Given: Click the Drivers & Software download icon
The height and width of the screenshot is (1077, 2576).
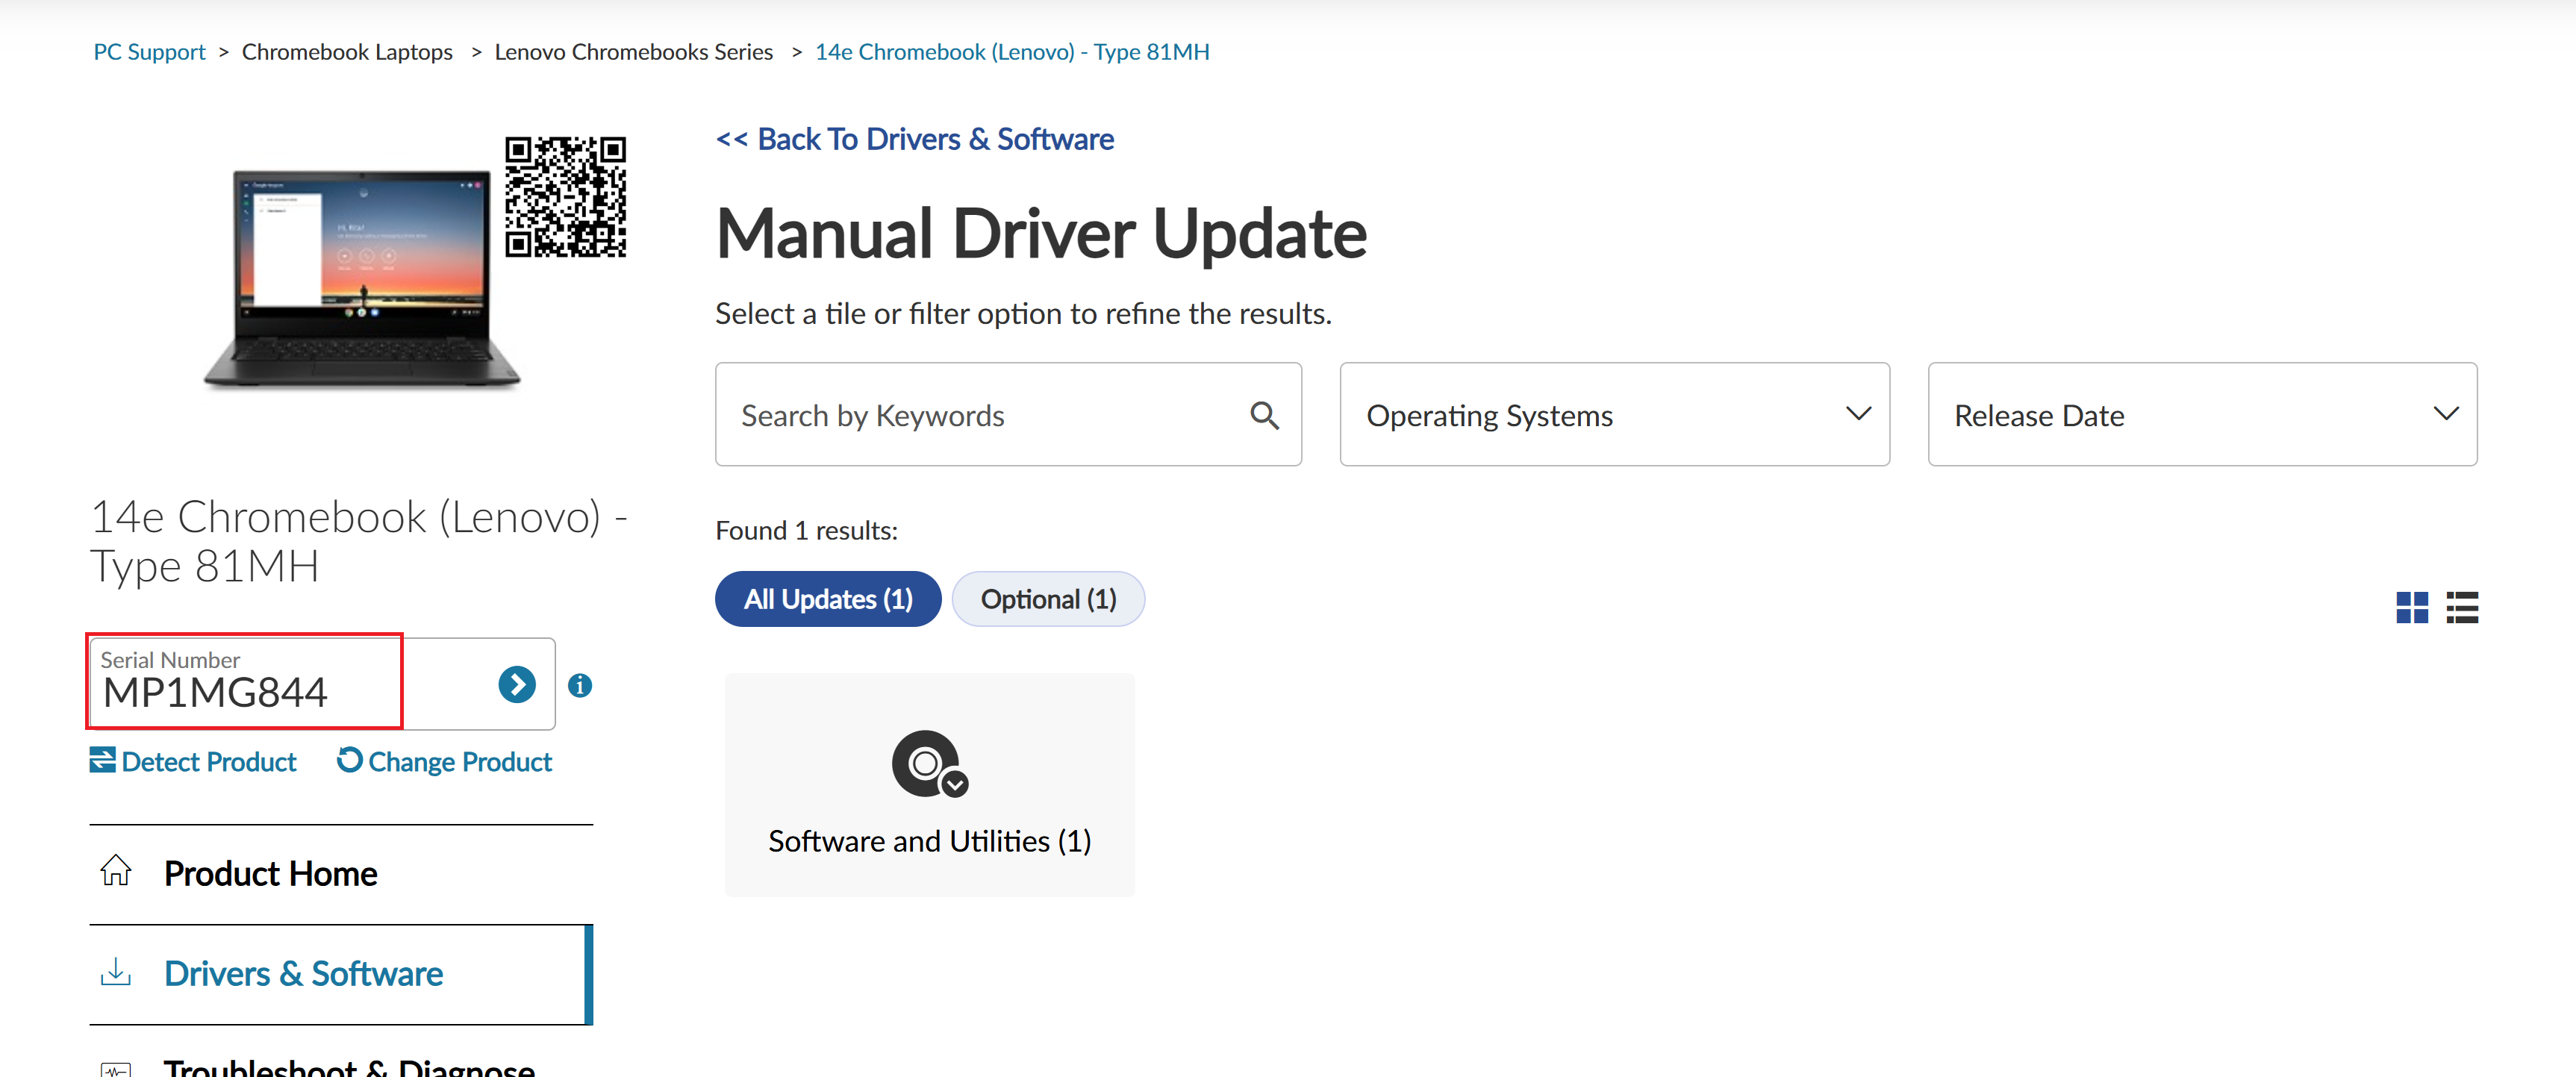Looking at the screenshot, I should point(116,972).
